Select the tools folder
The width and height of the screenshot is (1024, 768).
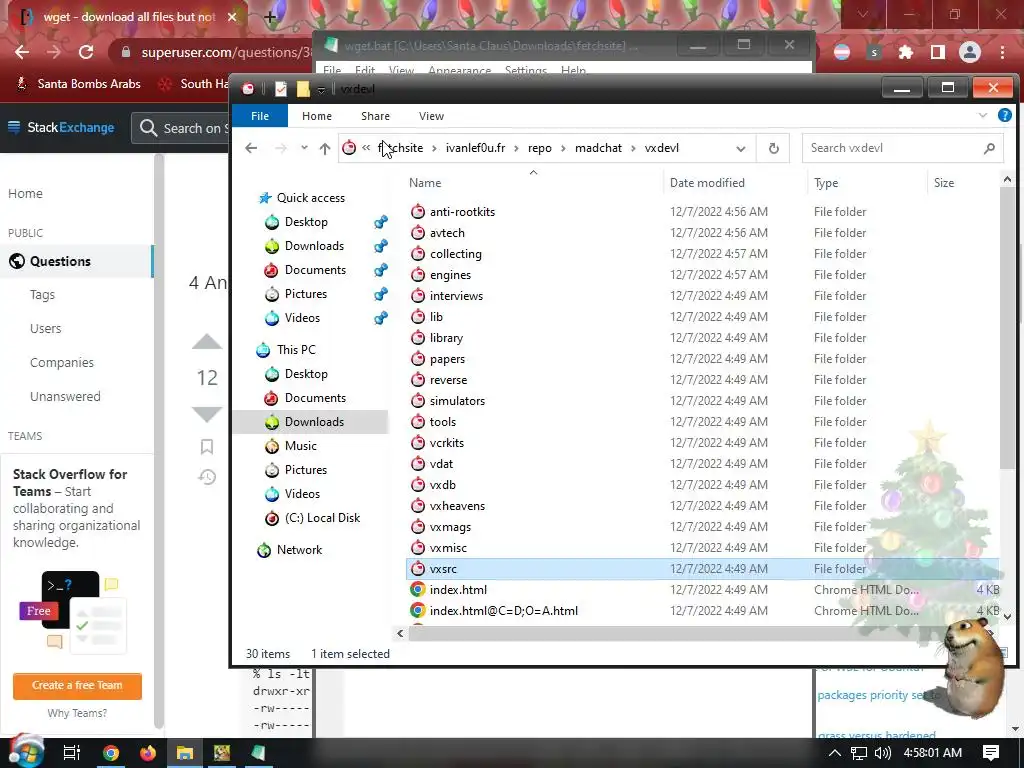point(442,422)
